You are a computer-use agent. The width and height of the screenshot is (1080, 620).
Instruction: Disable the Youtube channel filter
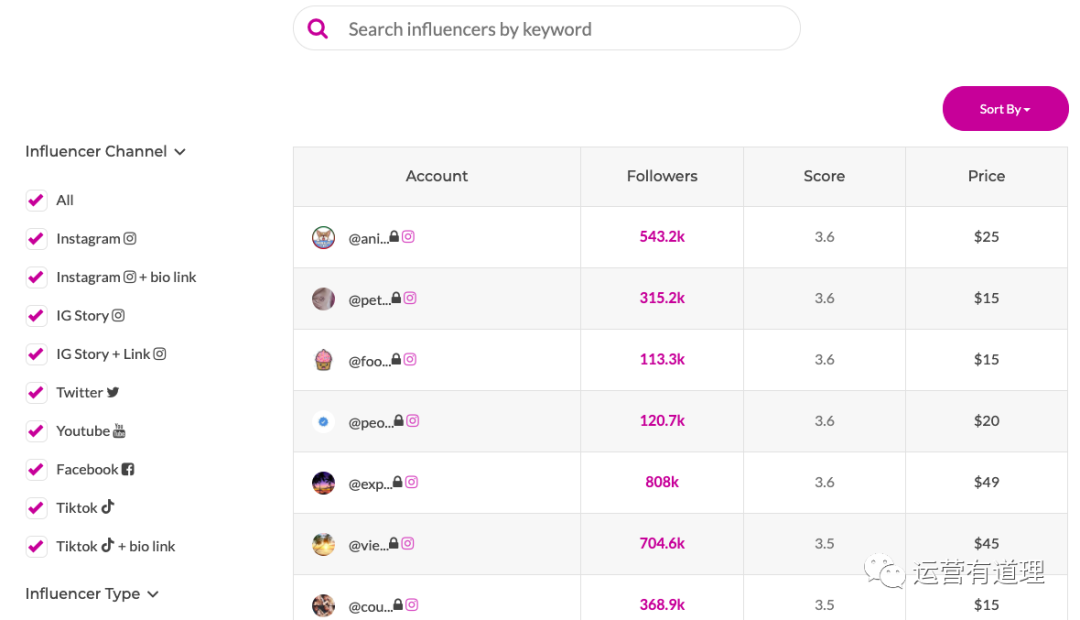tap(36, 431)
